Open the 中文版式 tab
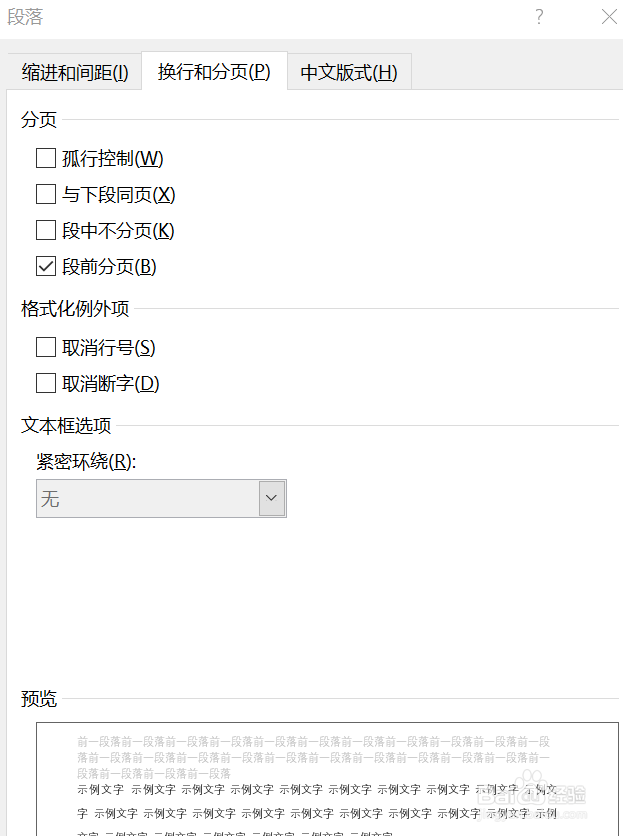The image size is (623, 836). click(348, 72)
